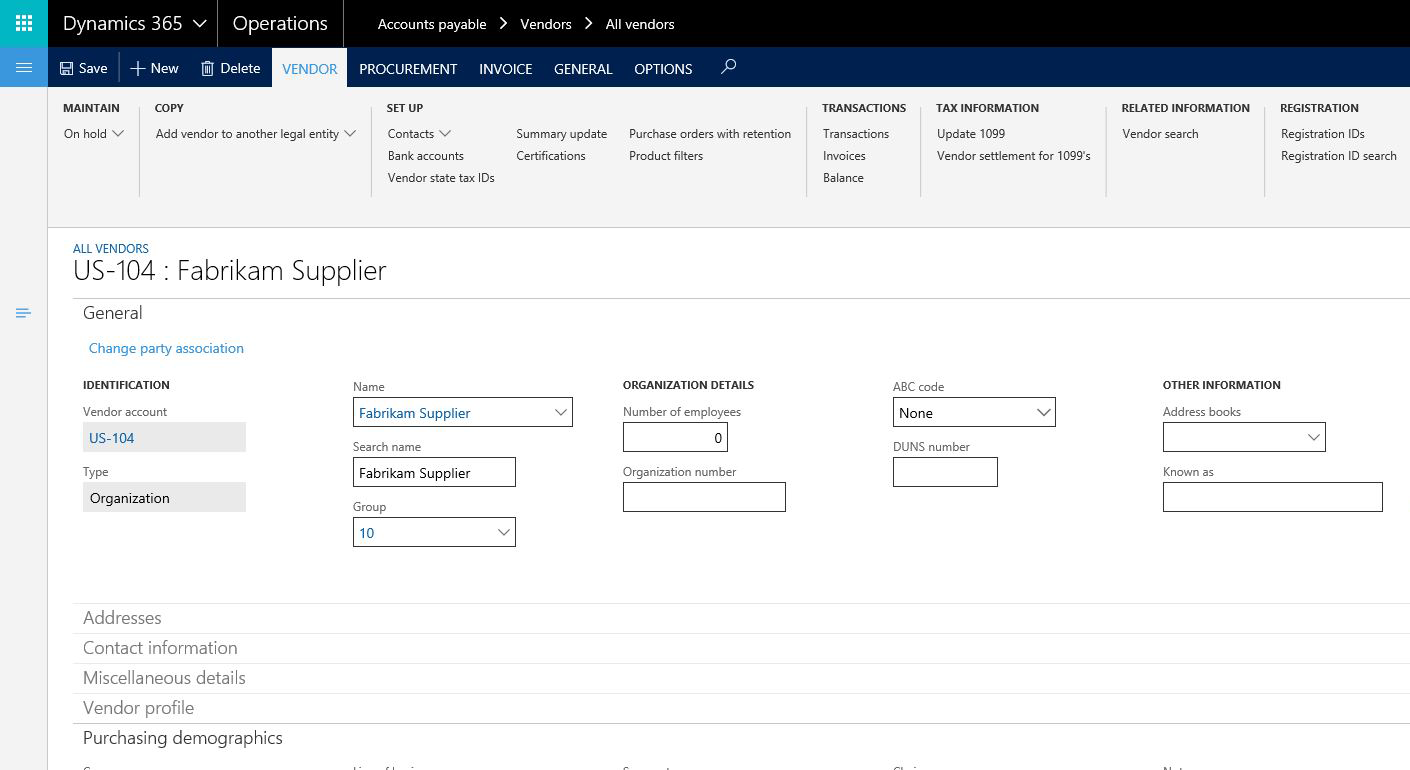Screen dimensions: 1410x770
Task: Open the PROCUREMENT tab
Action: click(x=408, y=68)
